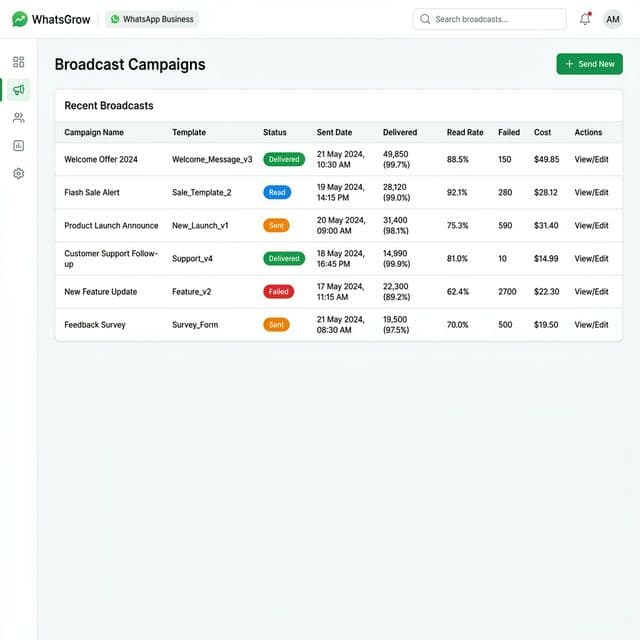The width and height of the screenshot is (640, 640).
Task: Click the Survey_Form template cell
Action: pos(195,325)
